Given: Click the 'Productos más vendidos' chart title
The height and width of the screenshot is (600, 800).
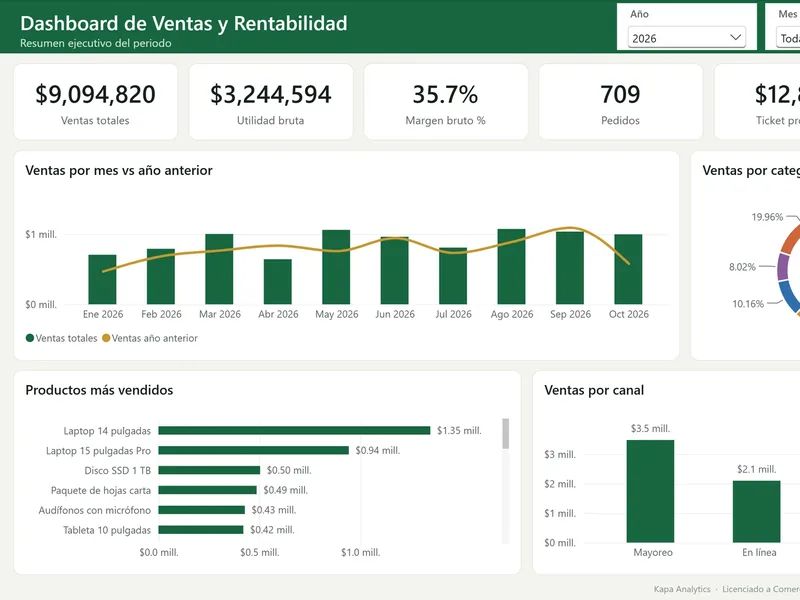Looking at the screenshot, I should click(x=99, y=390).
